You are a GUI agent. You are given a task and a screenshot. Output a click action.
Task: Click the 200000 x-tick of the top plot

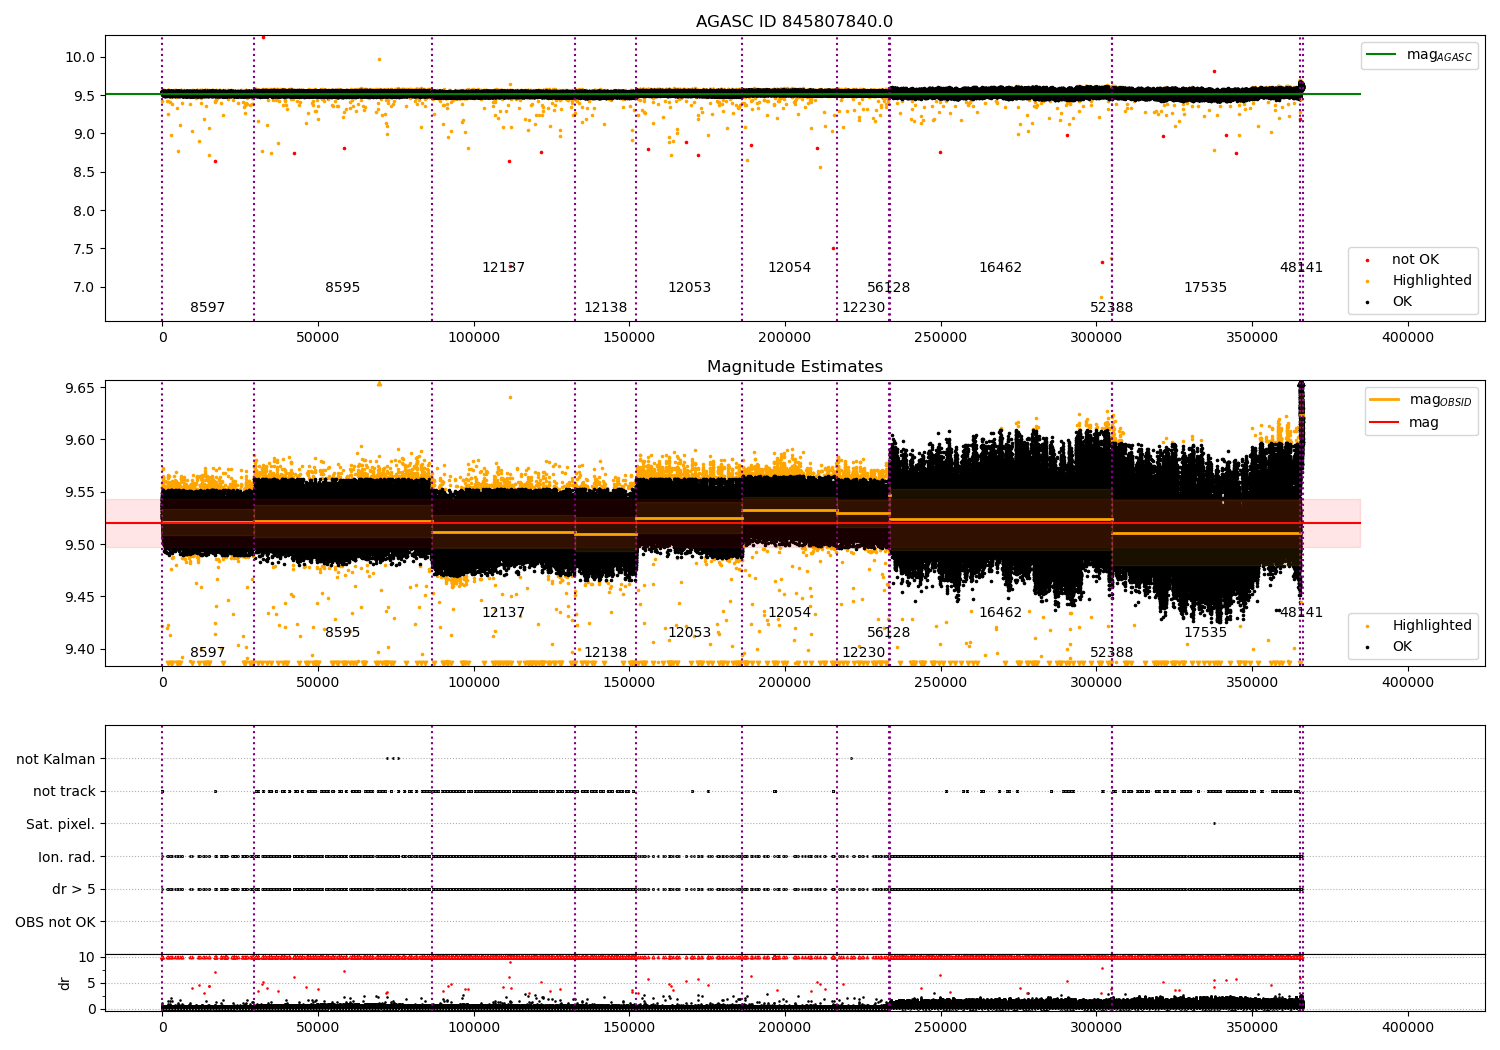pyautogui.click(x=785, y=338)
